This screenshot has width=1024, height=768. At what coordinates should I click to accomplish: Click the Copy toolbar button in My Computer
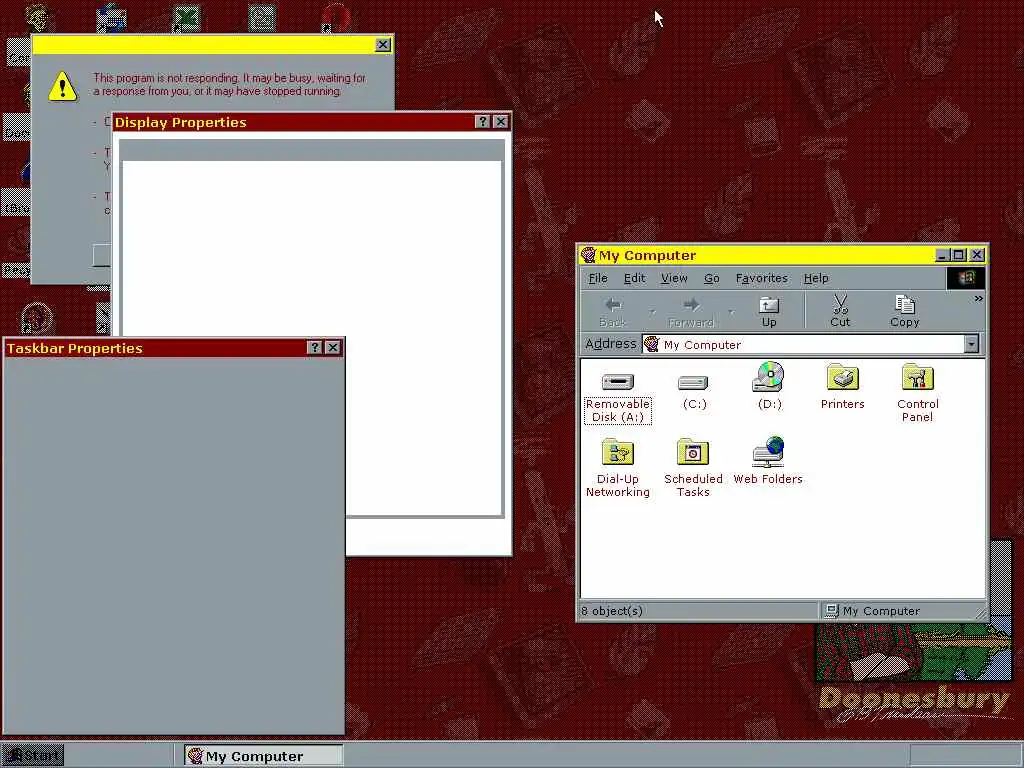coord(904,311)
